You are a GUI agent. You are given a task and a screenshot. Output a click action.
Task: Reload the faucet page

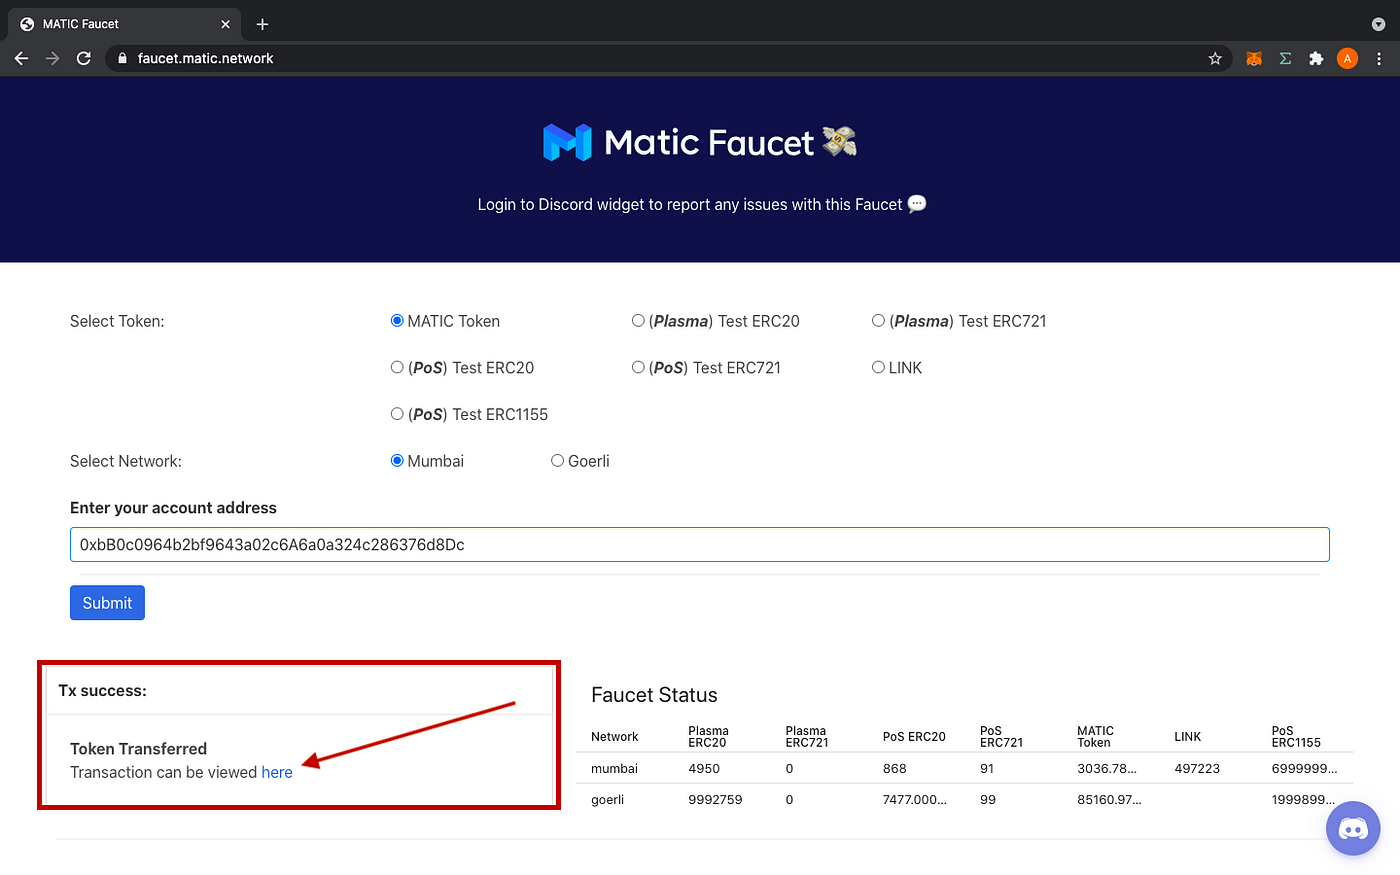coord(84,58)
